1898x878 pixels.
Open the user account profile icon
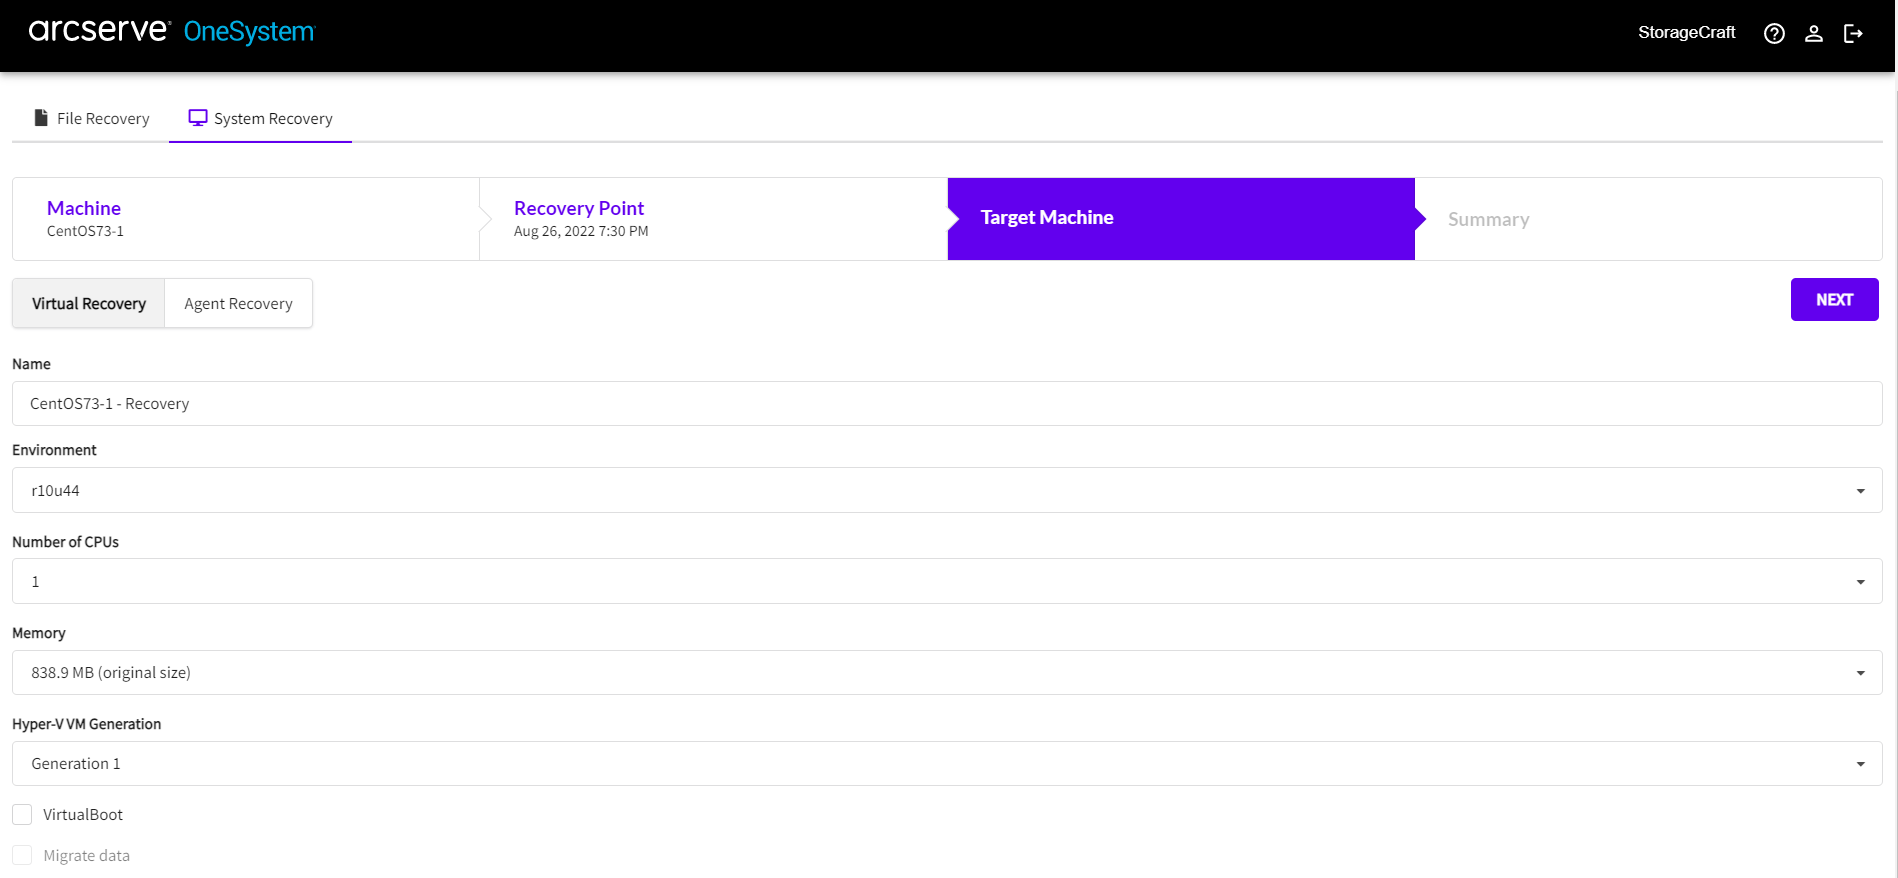[x=1813, y=34]
